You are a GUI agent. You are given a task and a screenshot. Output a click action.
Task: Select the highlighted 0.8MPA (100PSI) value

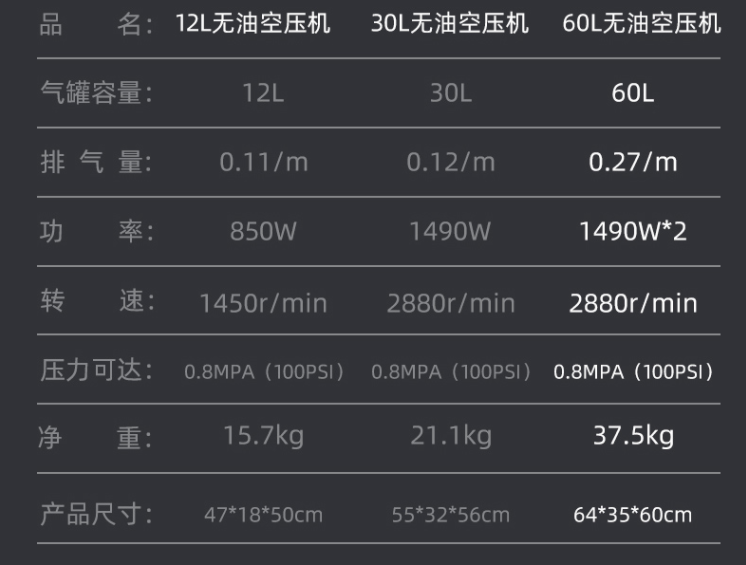[x=633, y=372]
